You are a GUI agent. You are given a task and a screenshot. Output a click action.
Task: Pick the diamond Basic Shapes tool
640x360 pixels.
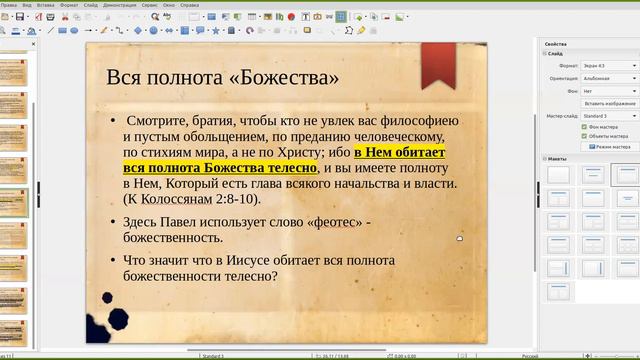[x=138, y=31]
